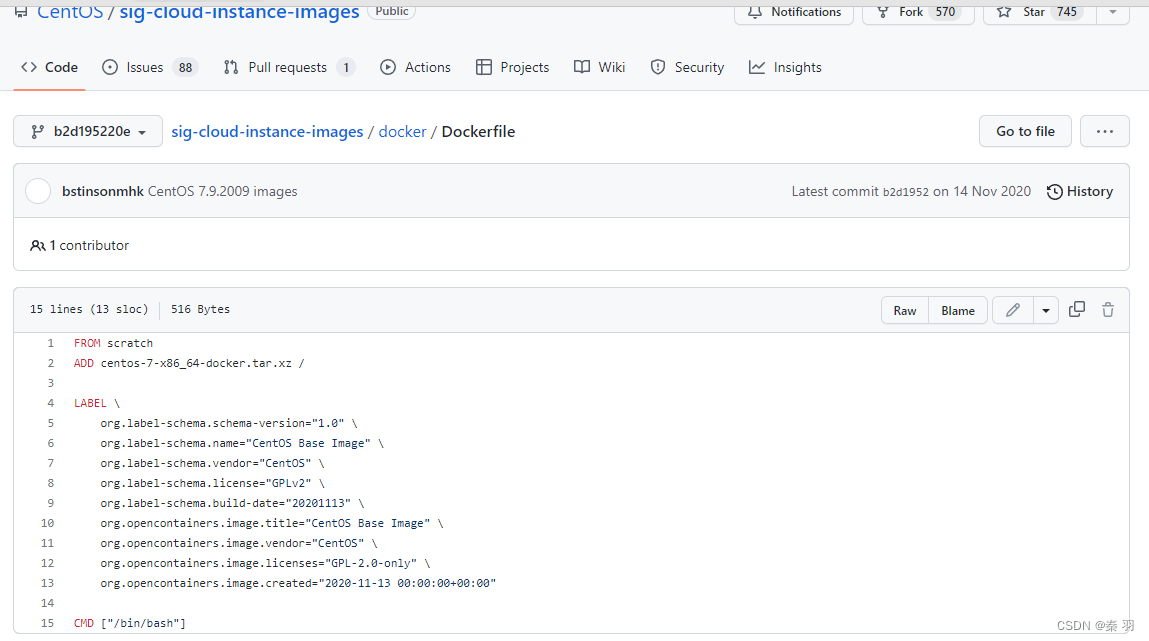Image resolution: width=1149 pixels, height=641 pixels.
Task: Click the CMD ["/bin/bash"] line
Action: click(x=130, y=623)
